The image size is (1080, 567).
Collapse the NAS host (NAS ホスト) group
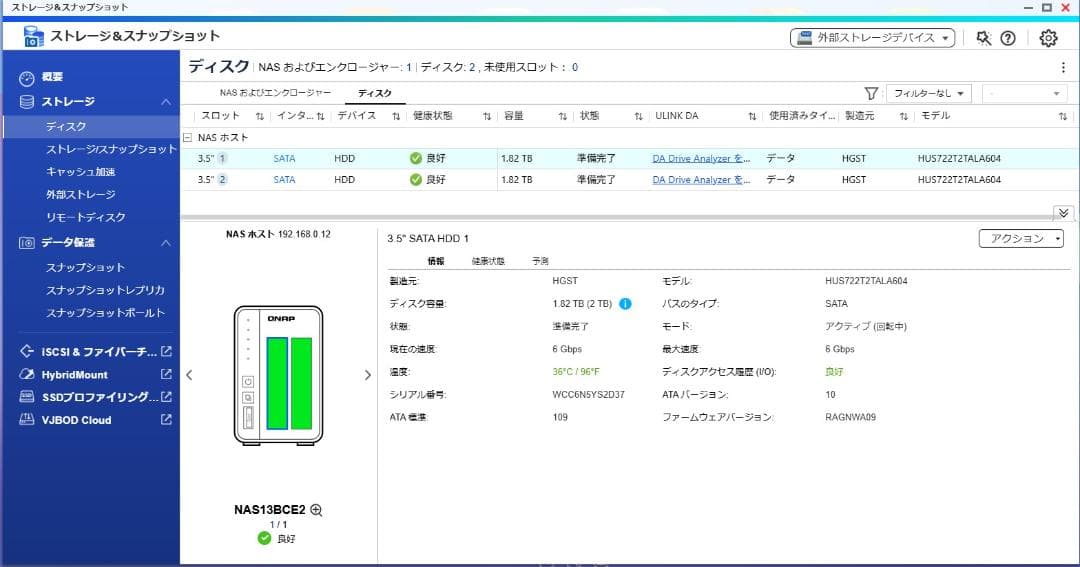tap(187, 138)
